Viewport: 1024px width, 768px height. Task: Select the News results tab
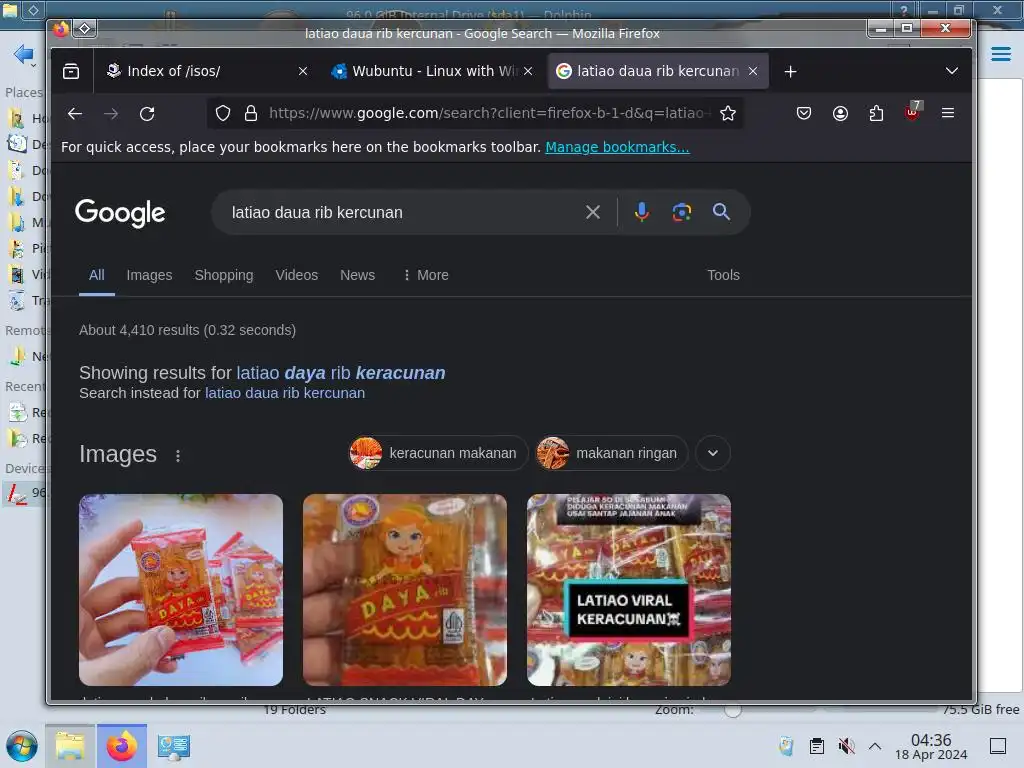pos(357,275)
